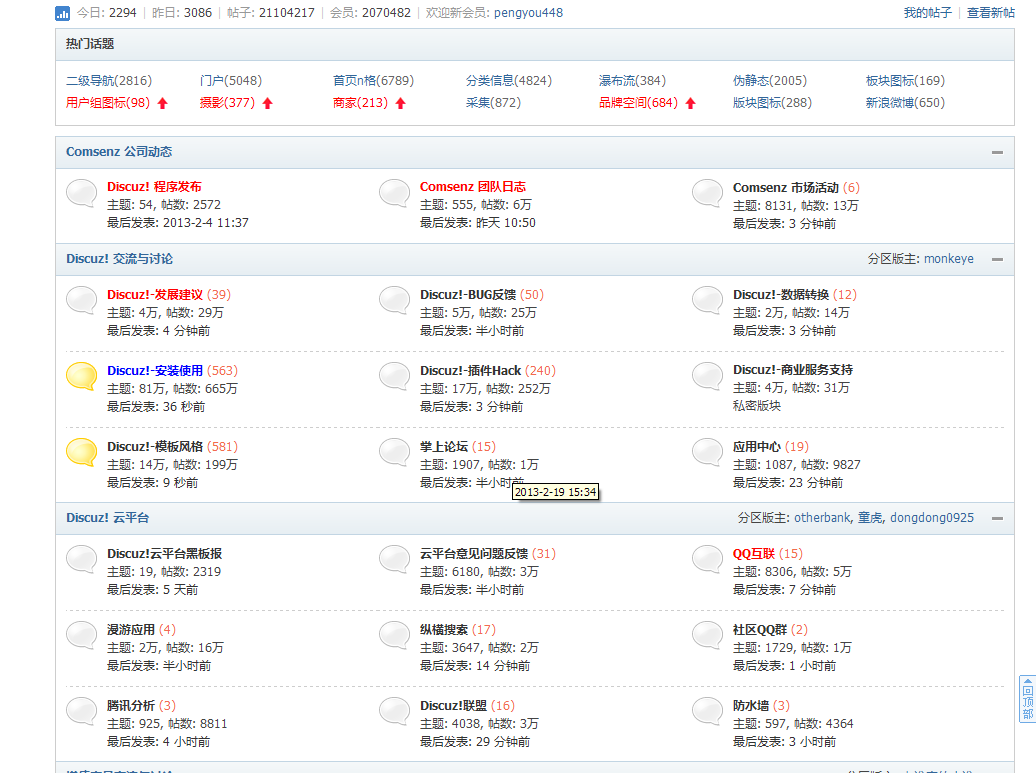Open moderator otherbank profile
This screenshot has width=1036, height=773.
coord(823,518)
